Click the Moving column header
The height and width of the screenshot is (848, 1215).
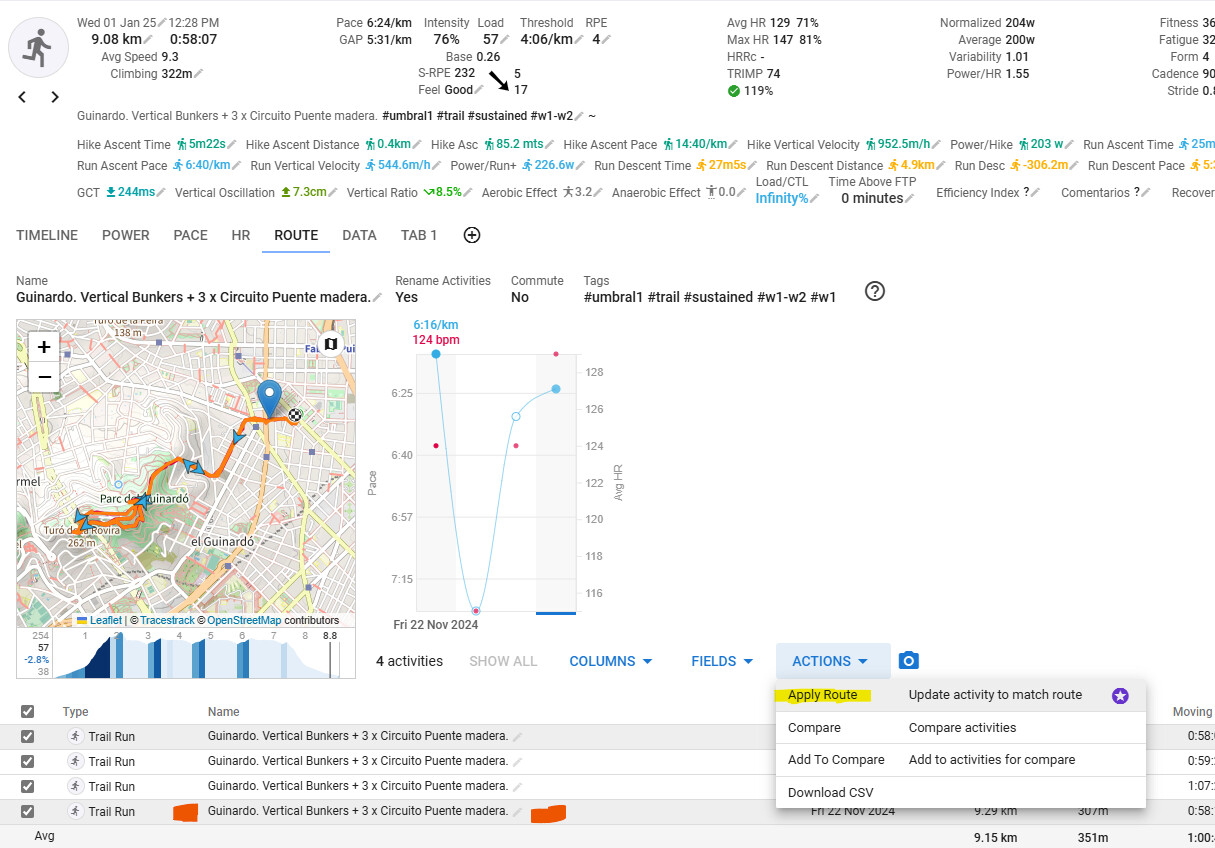click(x=1192, y=712)
